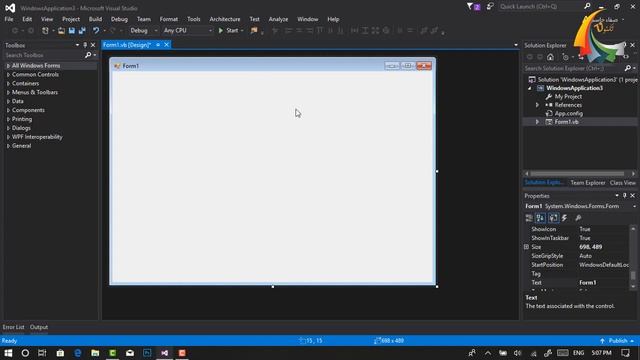This screenshot has height=360, width=640.
Task: Open the Architecture menu
Action: 224,19
